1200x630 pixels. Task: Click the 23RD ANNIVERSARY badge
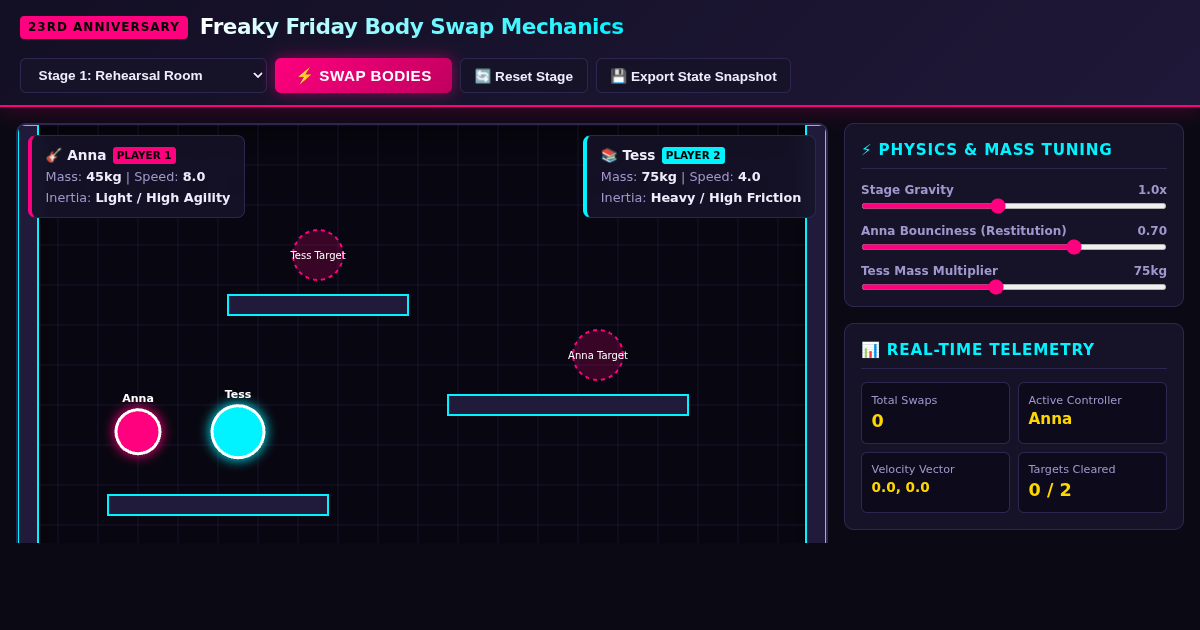tap(104, 27)
